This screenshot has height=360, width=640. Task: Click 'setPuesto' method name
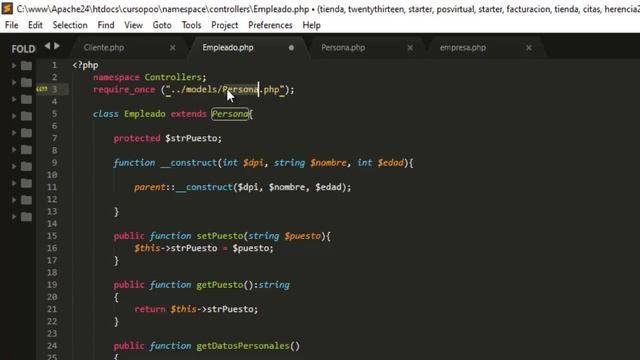pyautogui.click(x=220, y=236)
